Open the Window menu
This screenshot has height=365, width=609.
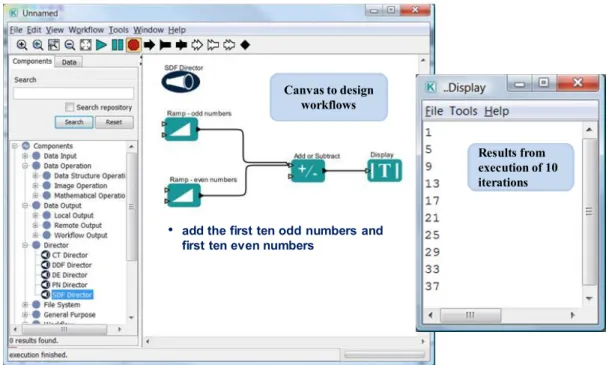coord(148,30)
